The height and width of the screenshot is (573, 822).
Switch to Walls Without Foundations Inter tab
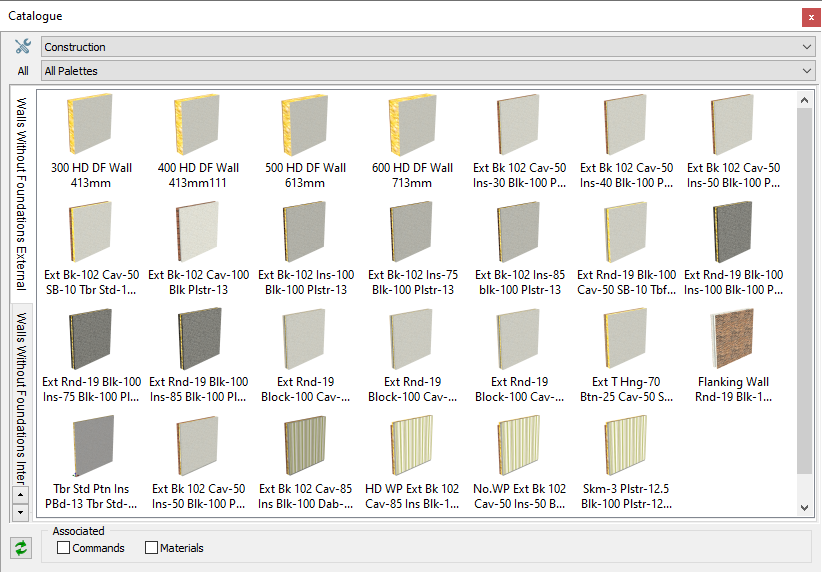point(21,395)
